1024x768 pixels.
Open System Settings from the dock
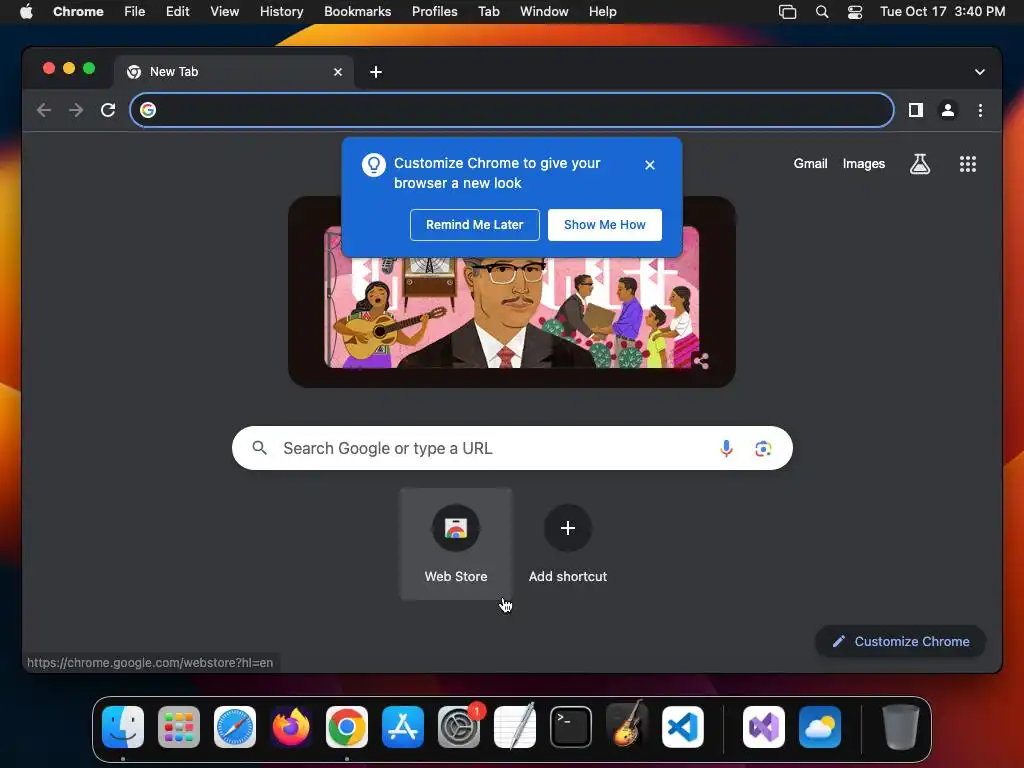click(x=458, y=727)
